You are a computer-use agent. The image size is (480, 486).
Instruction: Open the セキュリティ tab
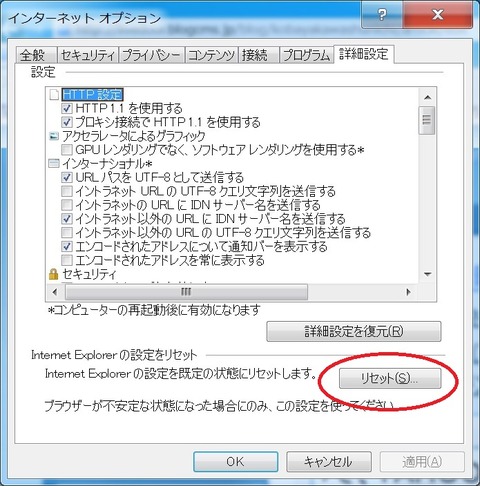click(88, 55)
